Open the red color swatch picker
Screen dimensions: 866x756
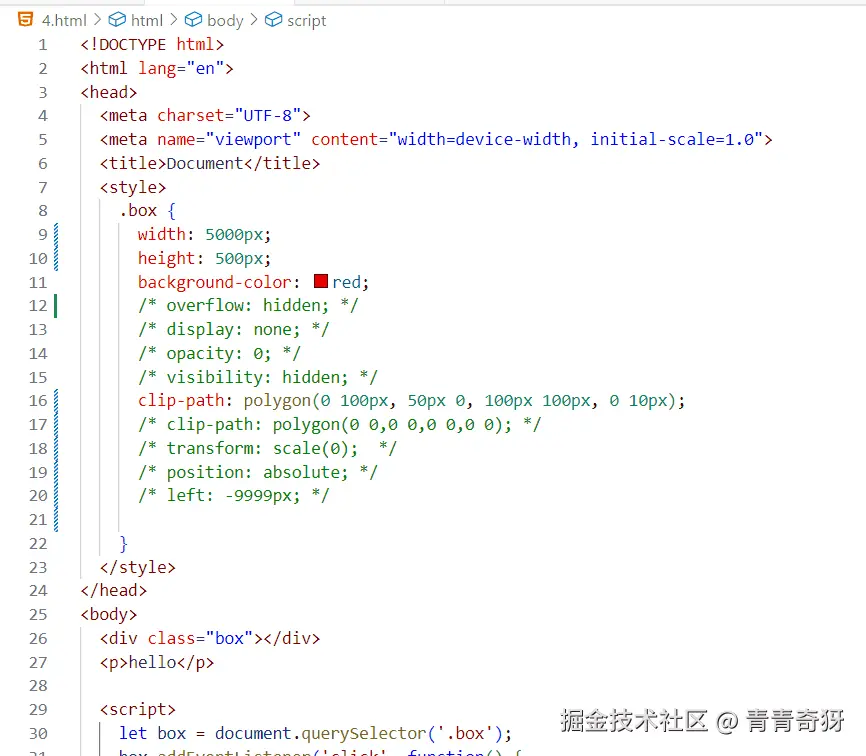coord(321,282)
